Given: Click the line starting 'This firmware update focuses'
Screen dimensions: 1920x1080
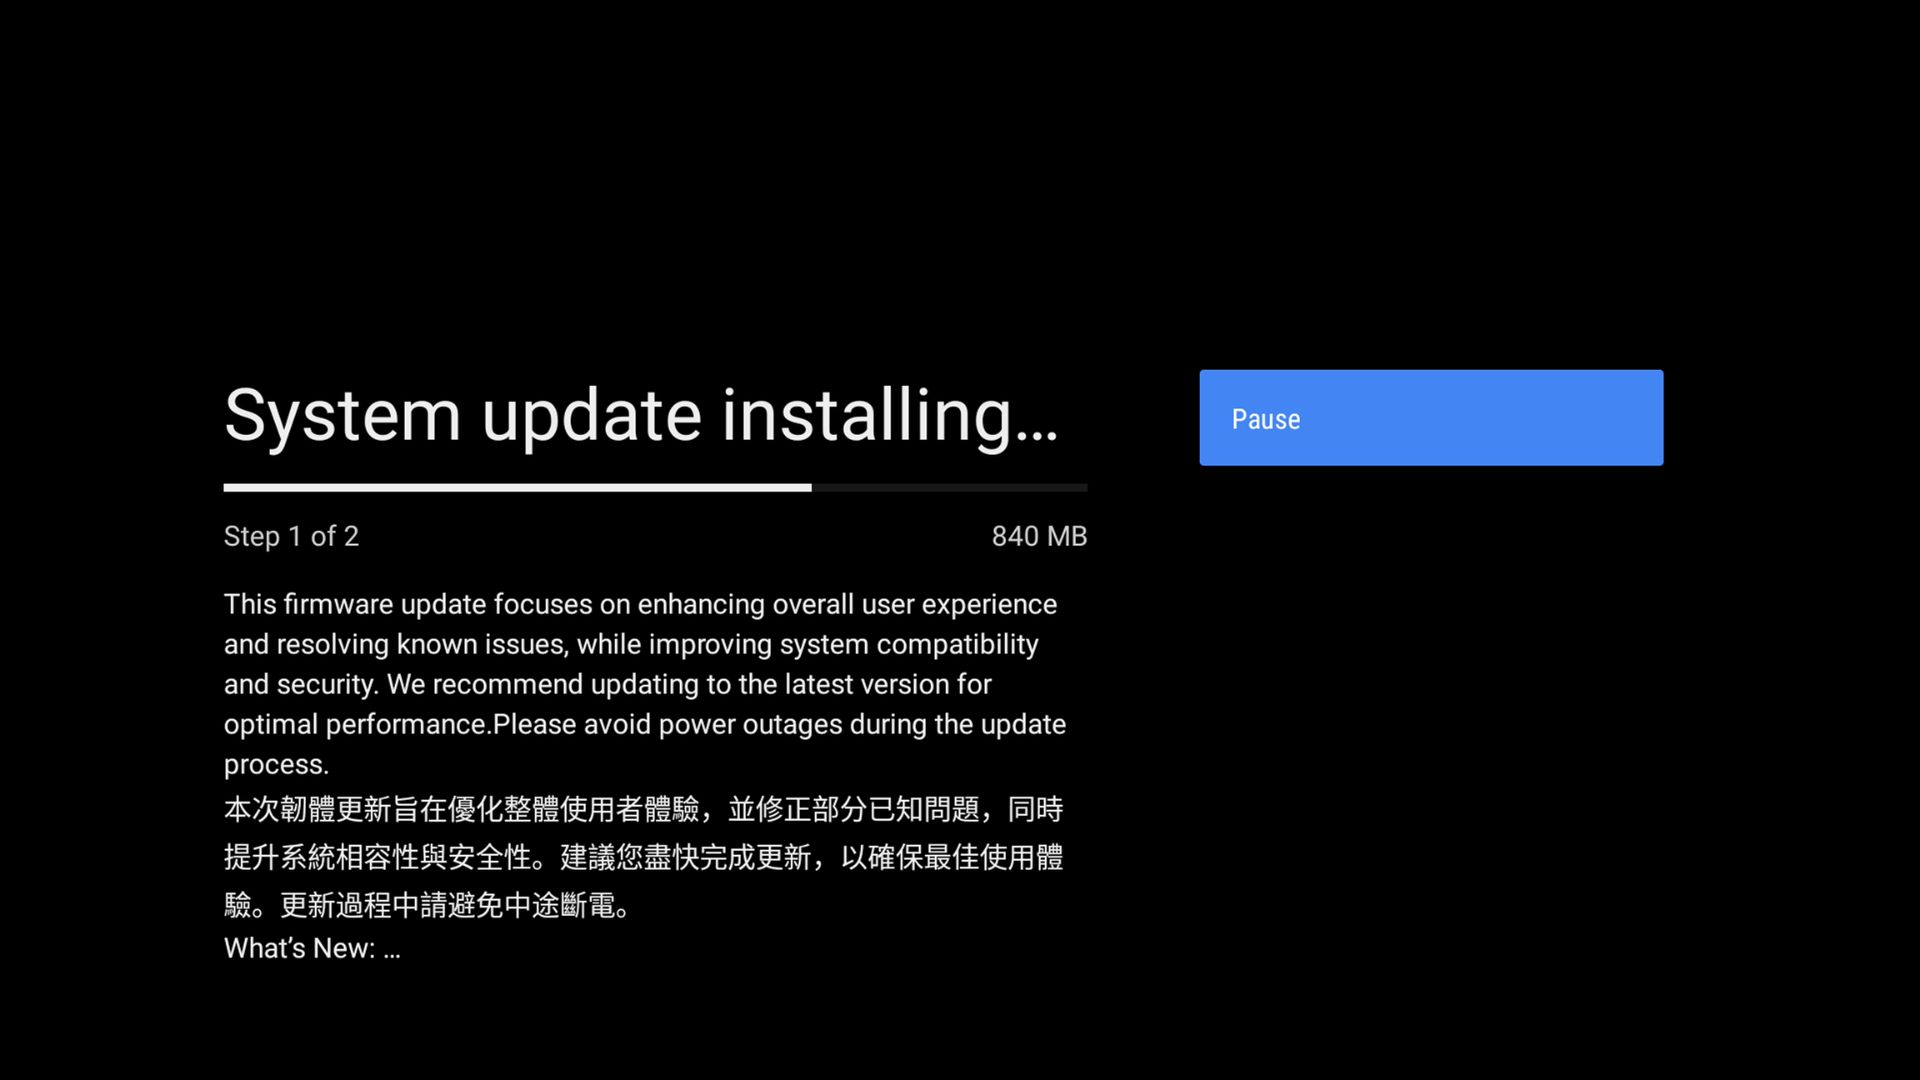Looking at the screenshot, I should pyautogui.click(x=640, y=605).
